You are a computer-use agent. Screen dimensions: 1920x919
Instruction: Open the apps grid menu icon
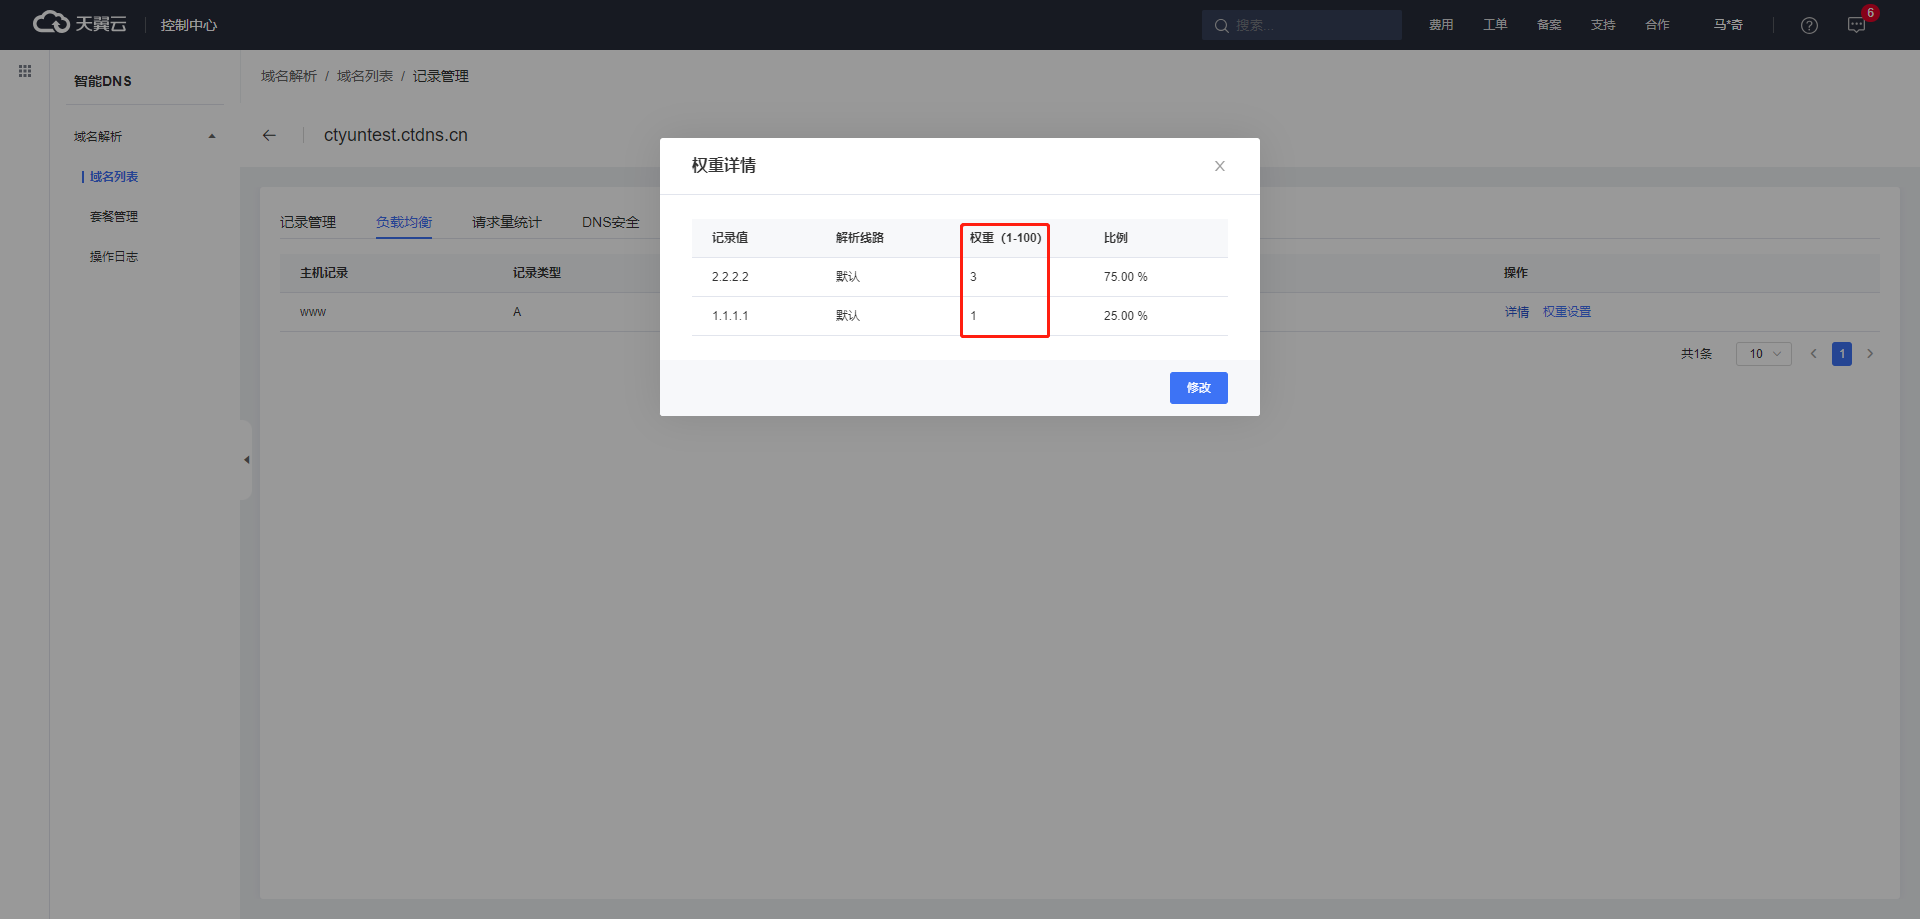click(x=25, y=71)
